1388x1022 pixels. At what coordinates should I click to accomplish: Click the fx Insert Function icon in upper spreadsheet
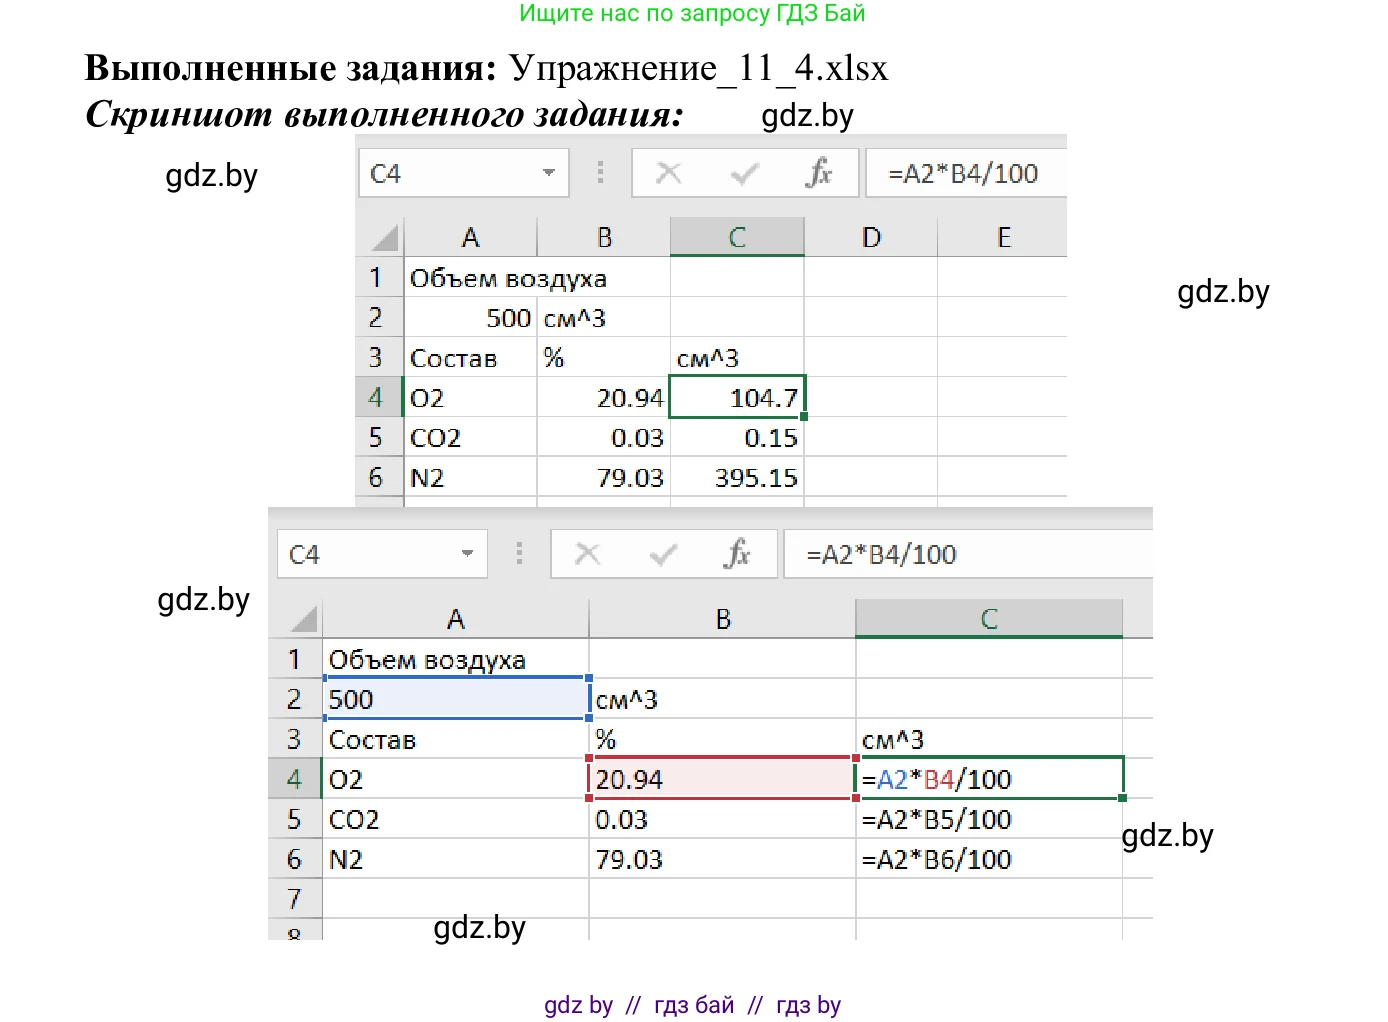(819, 173)
